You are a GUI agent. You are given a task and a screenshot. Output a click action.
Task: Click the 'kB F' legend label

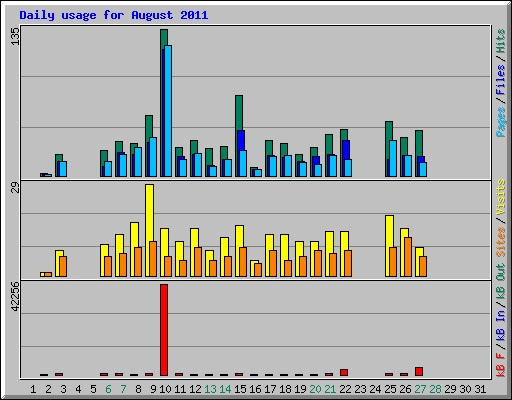click(x=500, y=365)
